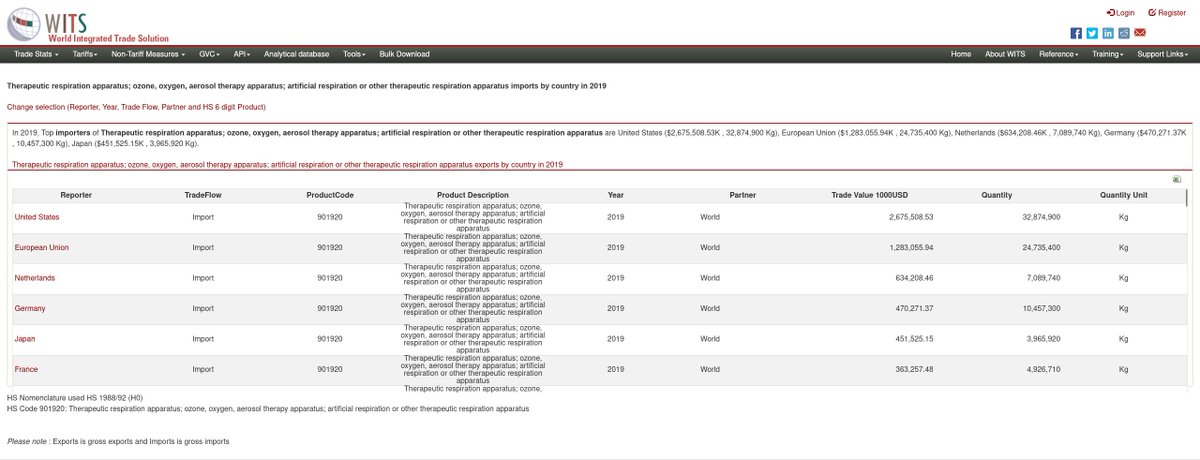This screenshot has width=1200, height=460.
Task: Select trade value 363,257.48
Action: pos(914,369)
